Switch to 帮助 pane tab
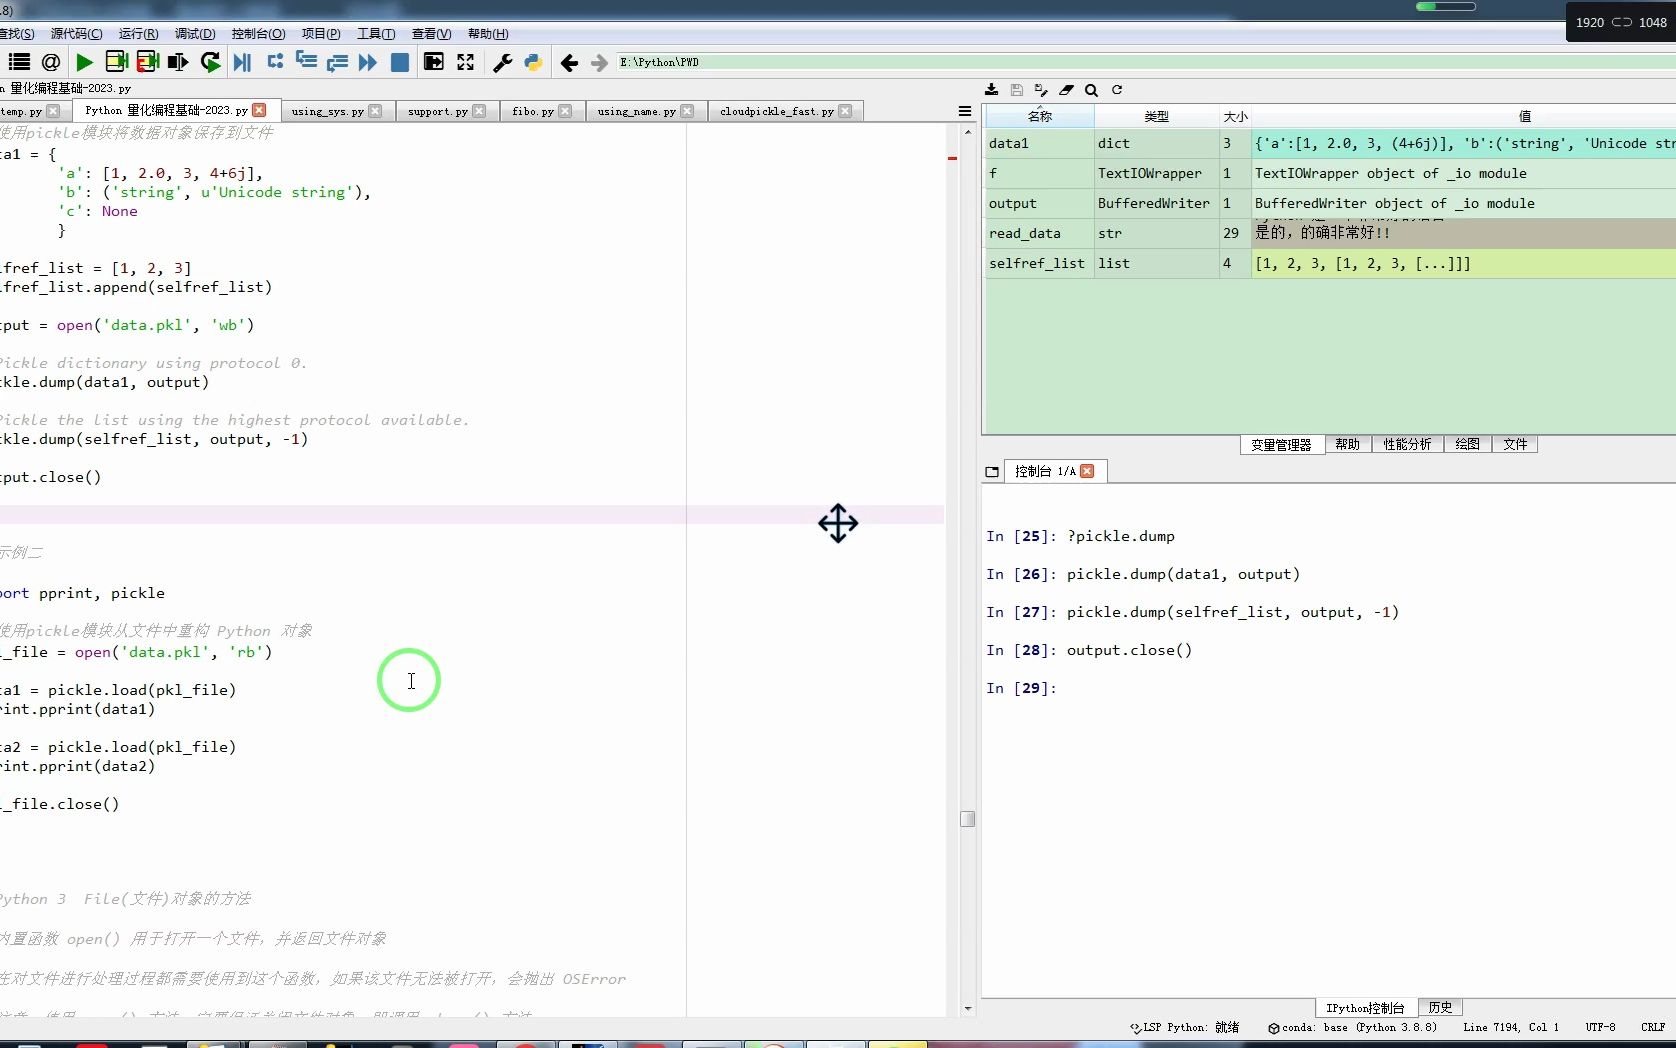 pyautogui.click(x=1348, y=444)
